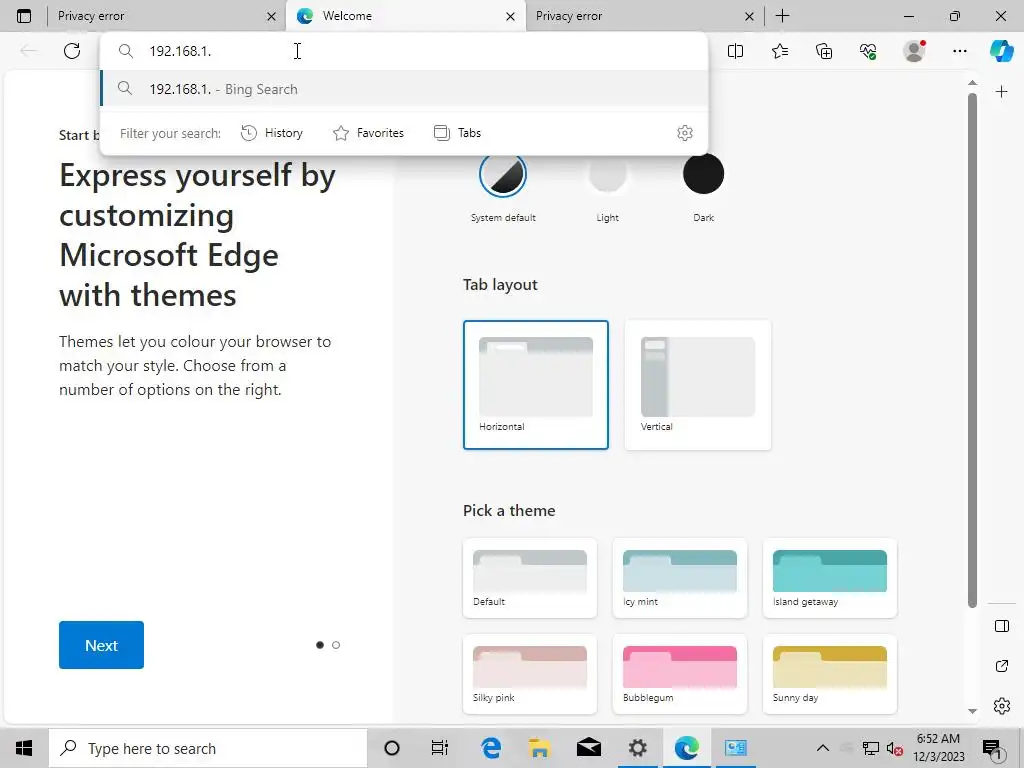The height and width of the screenshot is (768, 1024).
Task: Open Task View on taskbar
Action: [440, 748]
